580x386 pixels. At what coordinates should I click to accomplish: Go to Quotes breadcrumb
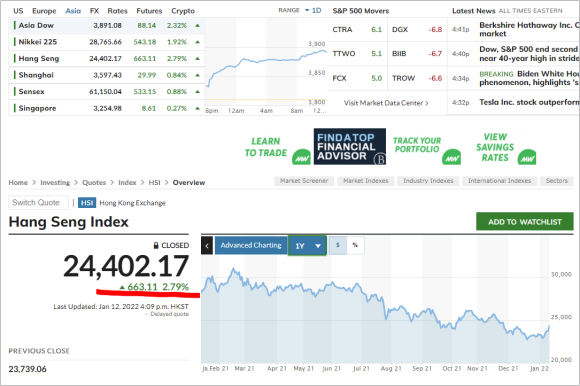point(94,182)
